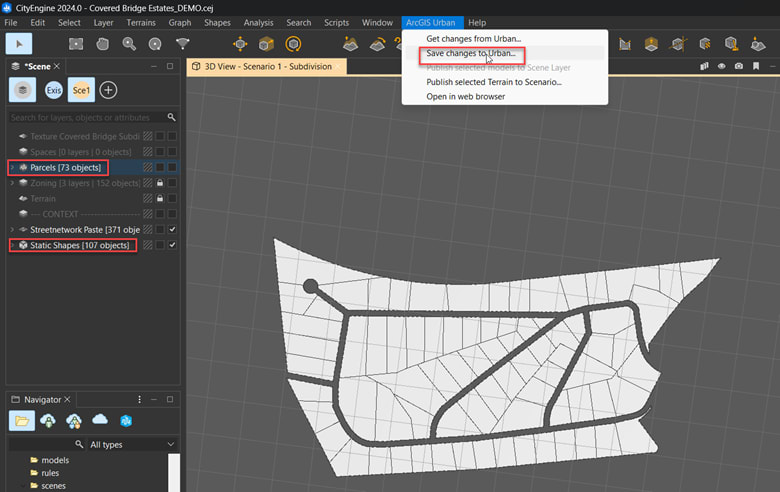Image resolution: width=780 pixels, height=492 pixels.
Task: Click the hatch color swatch of Static Shapes layer
Action: coord(148,245)
